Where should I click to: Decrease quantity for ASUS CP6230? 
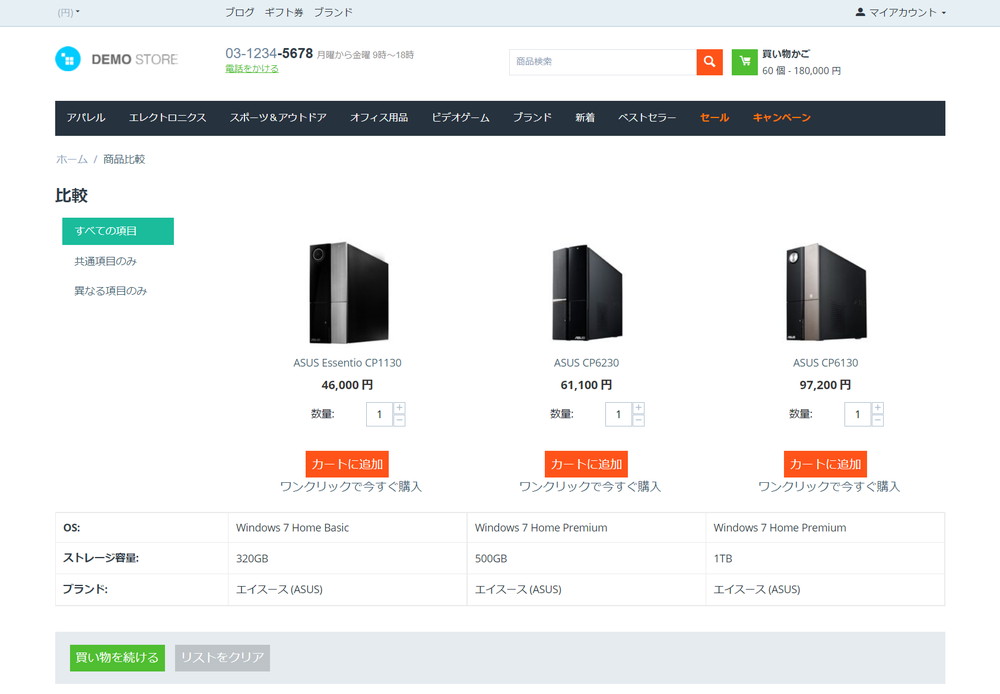(638, 420)
